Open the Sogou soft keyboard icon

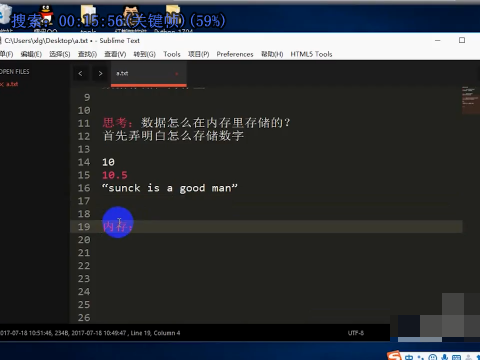(456, 357)
